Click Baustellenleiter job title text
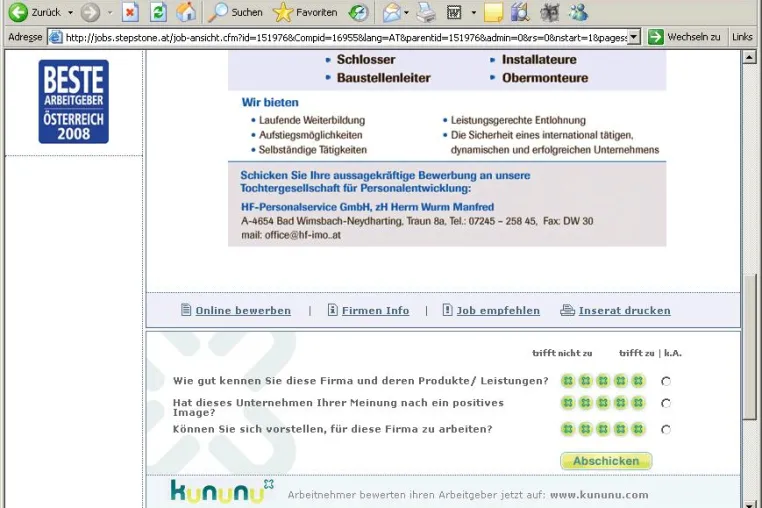This screenshot has width=762, height=508. pos(384,78)
